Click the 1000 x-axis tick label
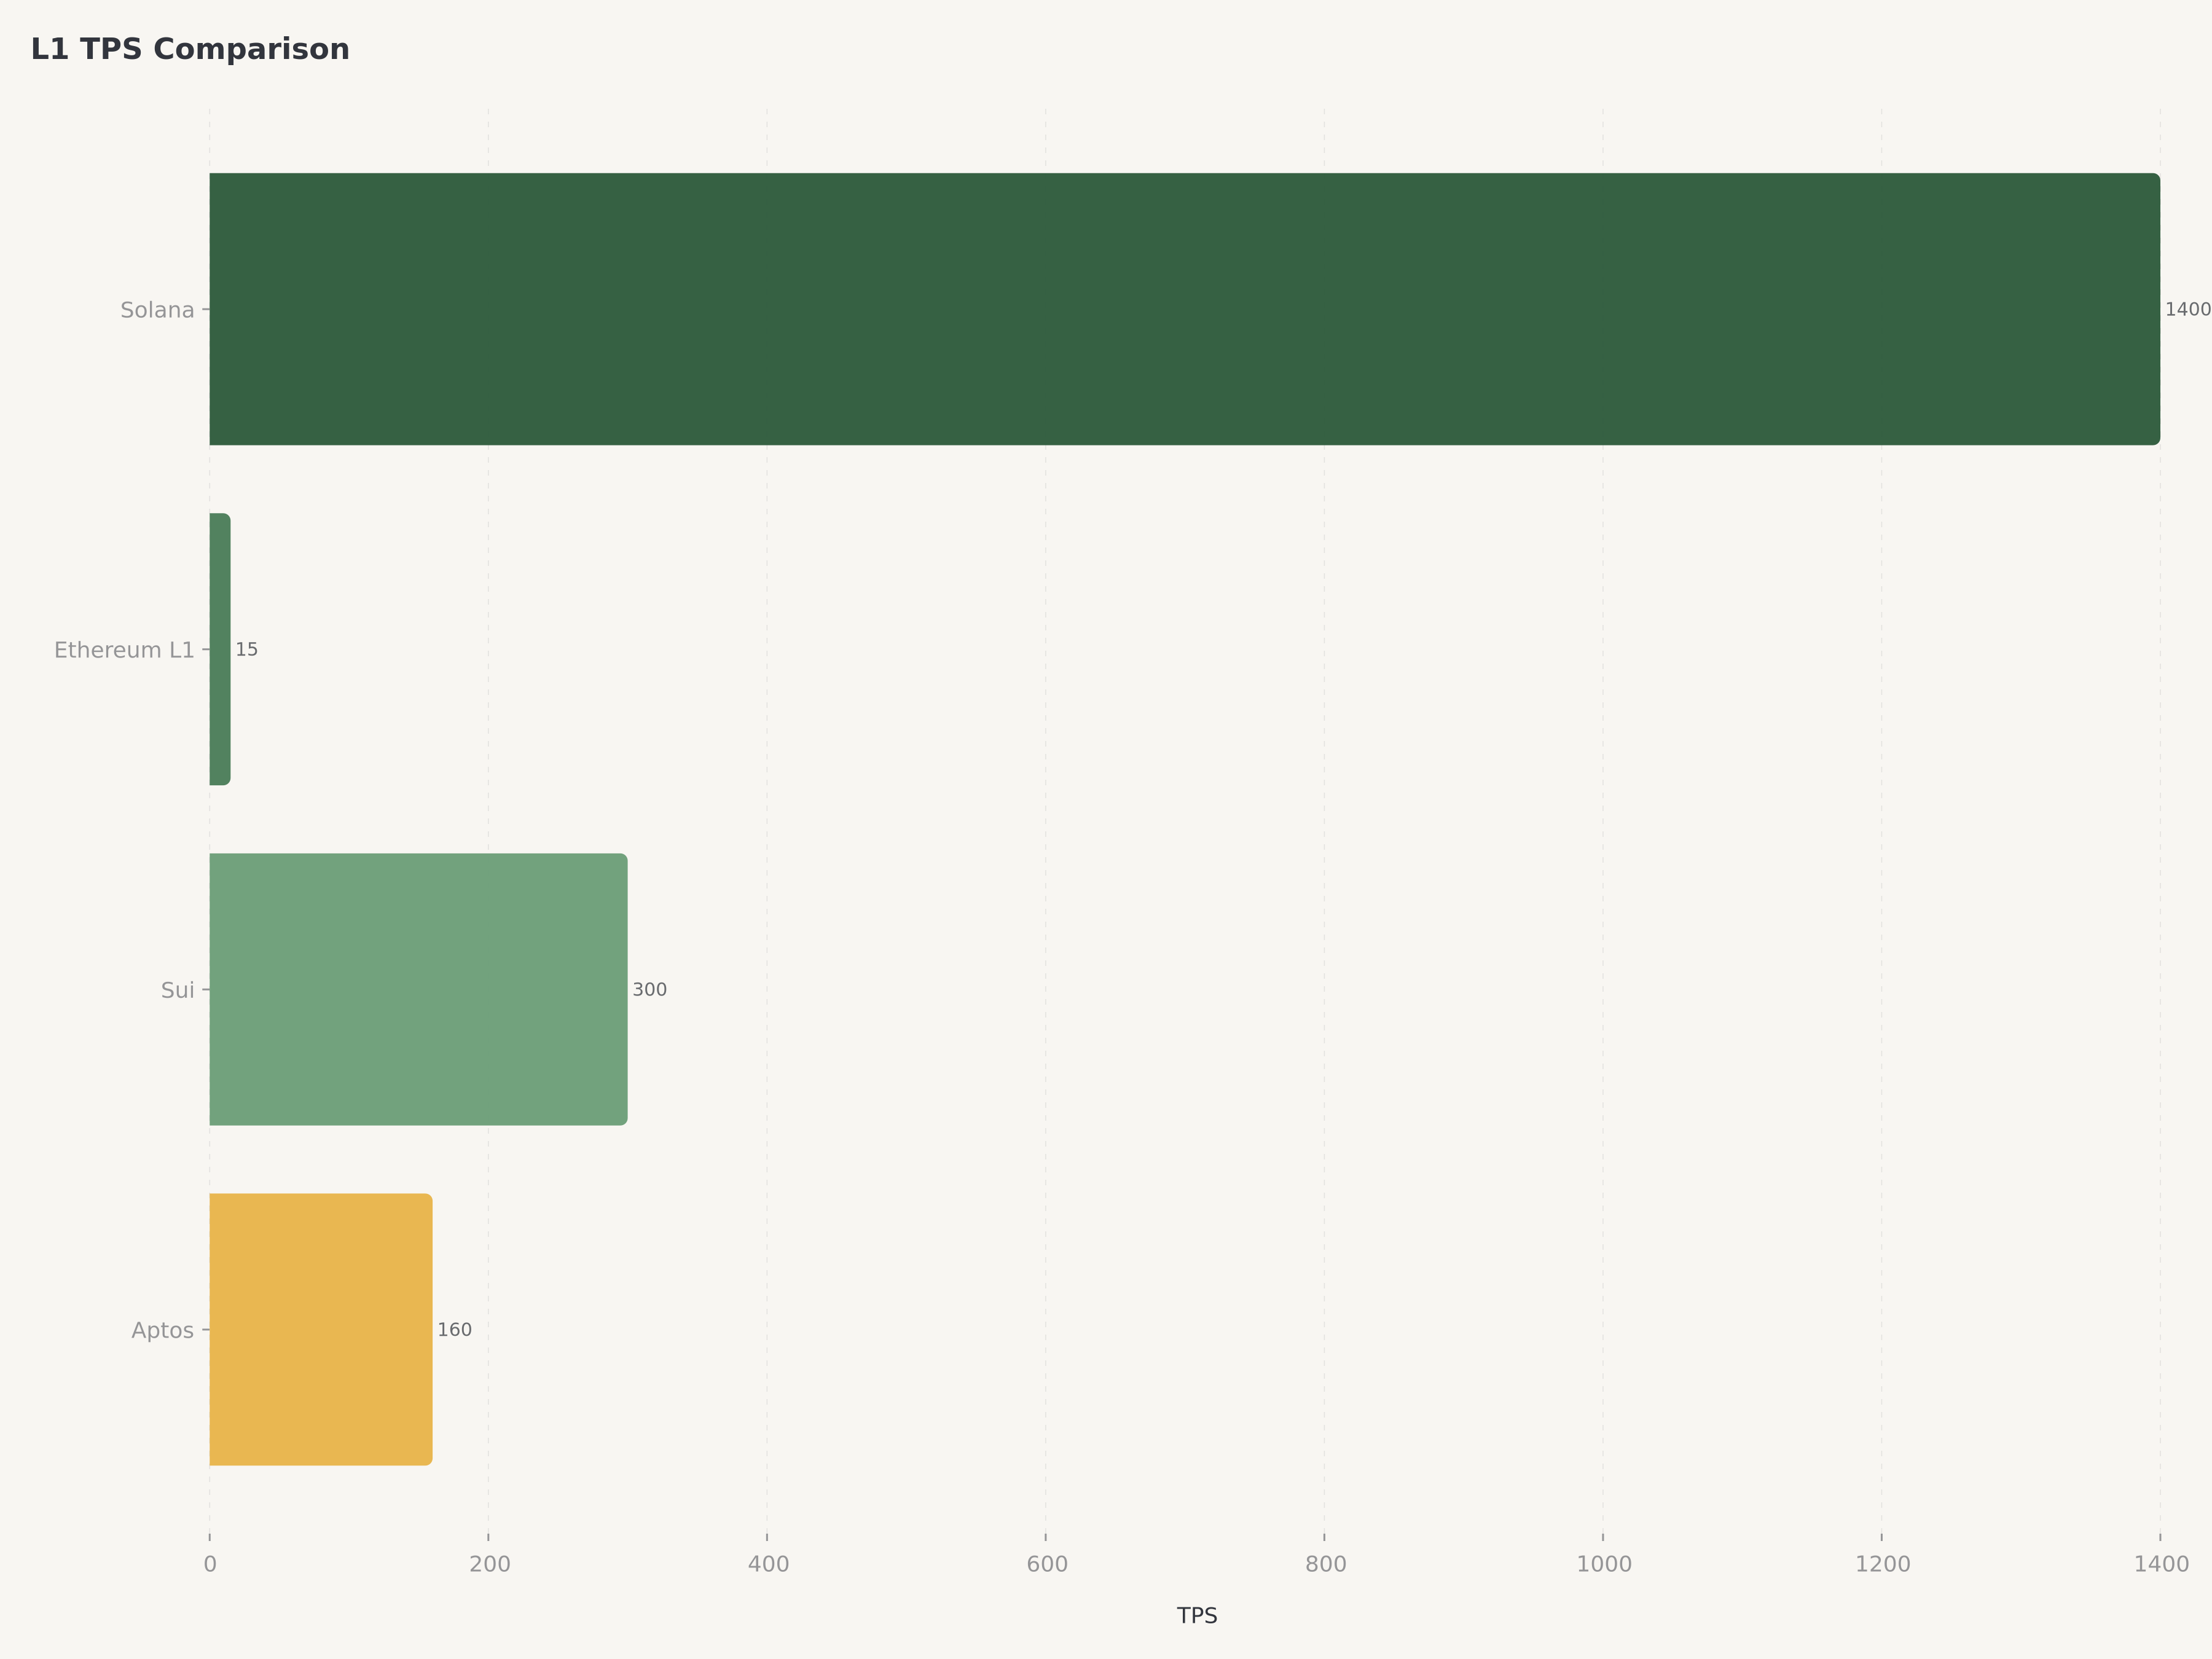The image size is (2212, 1659). [x=1604, y=1564]
